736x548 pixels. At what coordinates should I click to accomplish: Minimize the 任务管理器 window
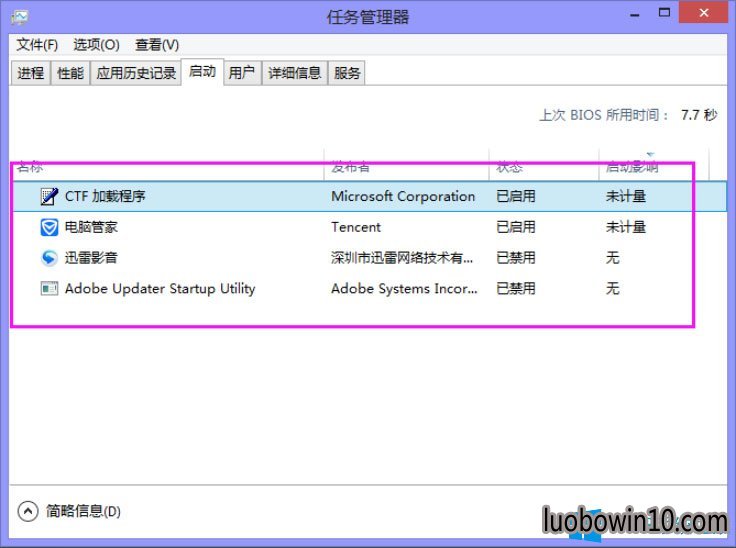point(635,15)
